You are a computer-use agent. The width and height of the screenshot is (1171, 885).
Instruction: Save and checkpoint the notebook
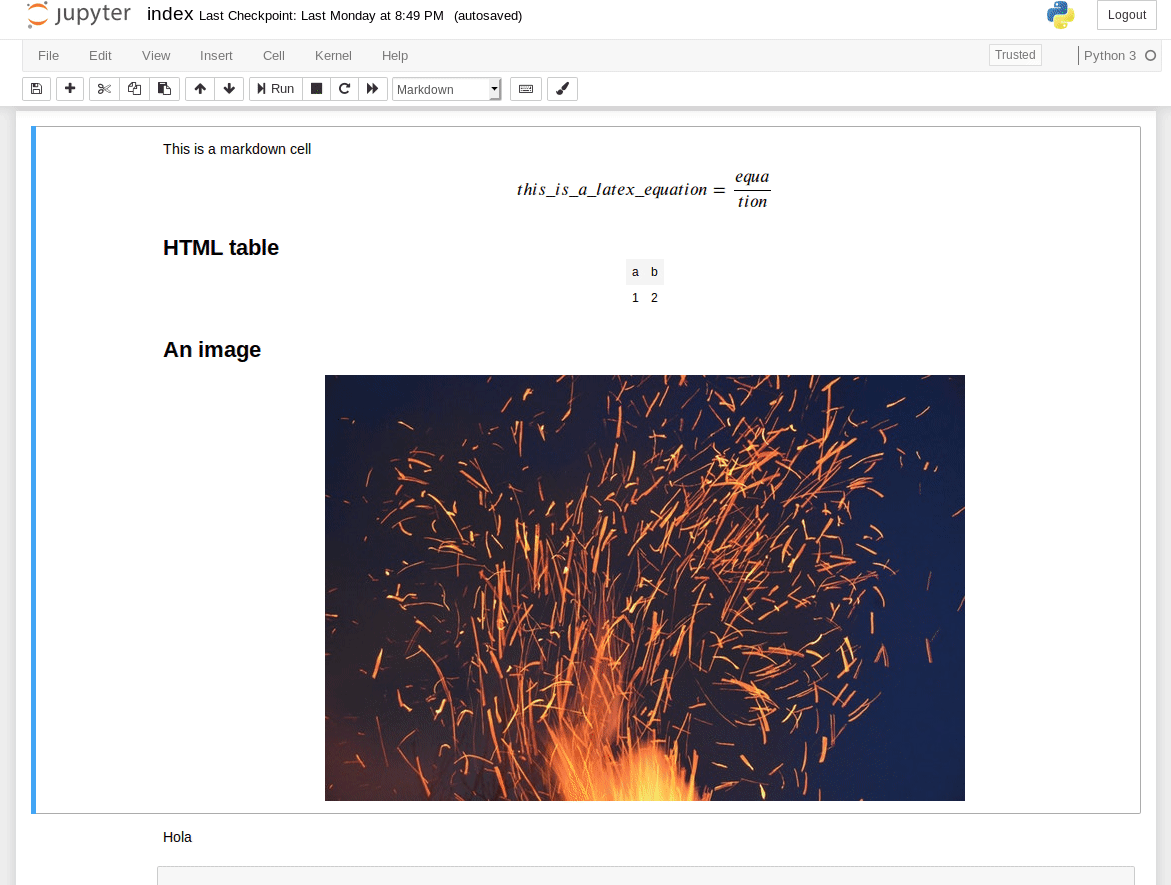37,89
